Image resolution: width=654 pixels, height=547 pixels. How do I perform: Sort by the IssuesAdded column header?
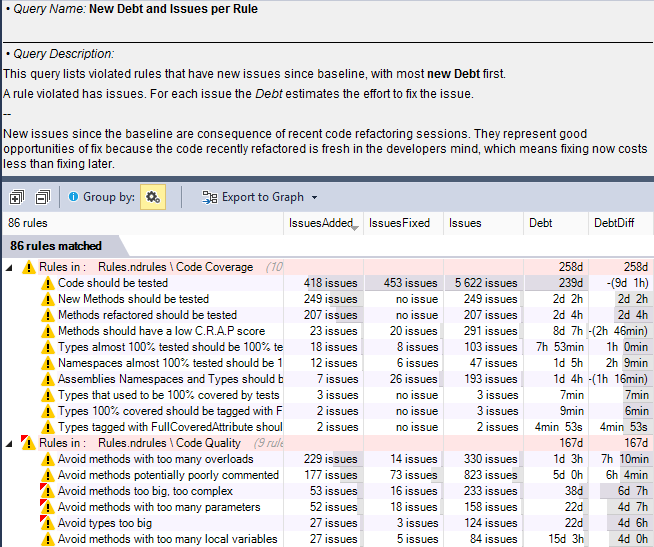[x=320, y=223]
